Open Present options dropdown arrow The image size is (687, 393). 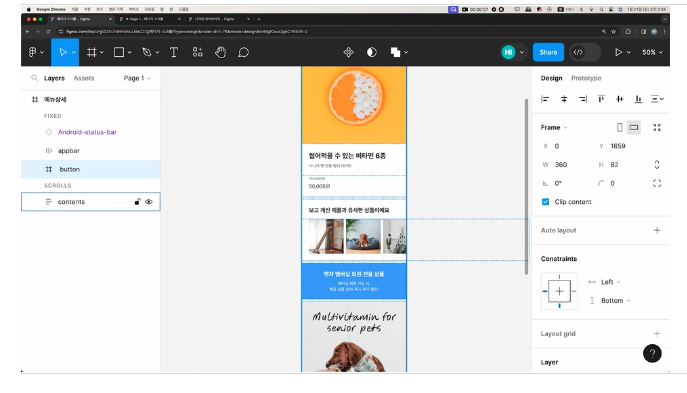(x=628, y=52)
